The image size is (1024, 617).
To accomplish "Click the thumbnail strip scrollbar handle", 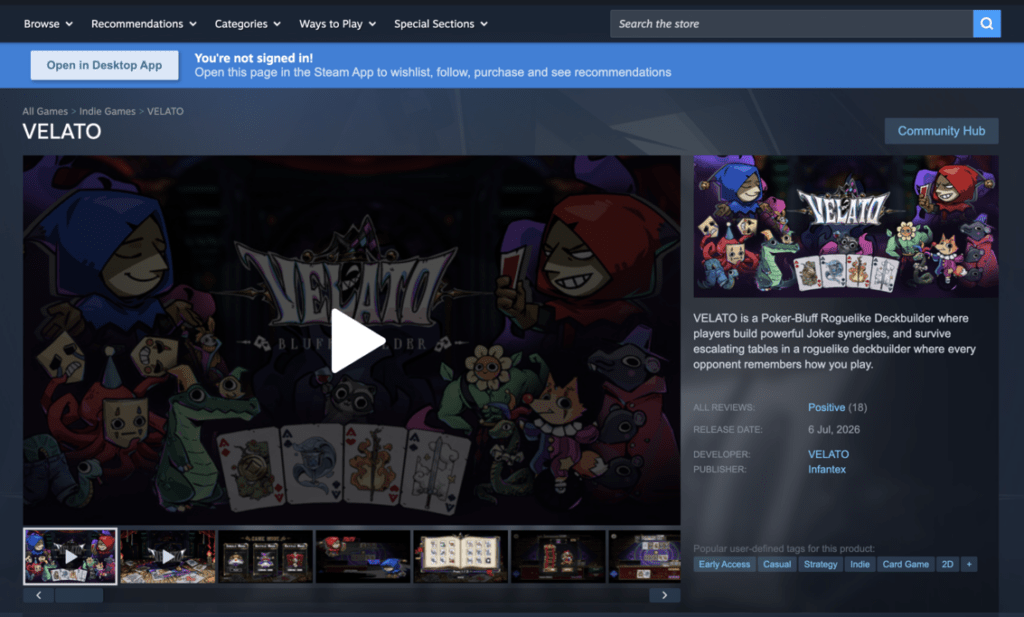I will click(79, 595).
